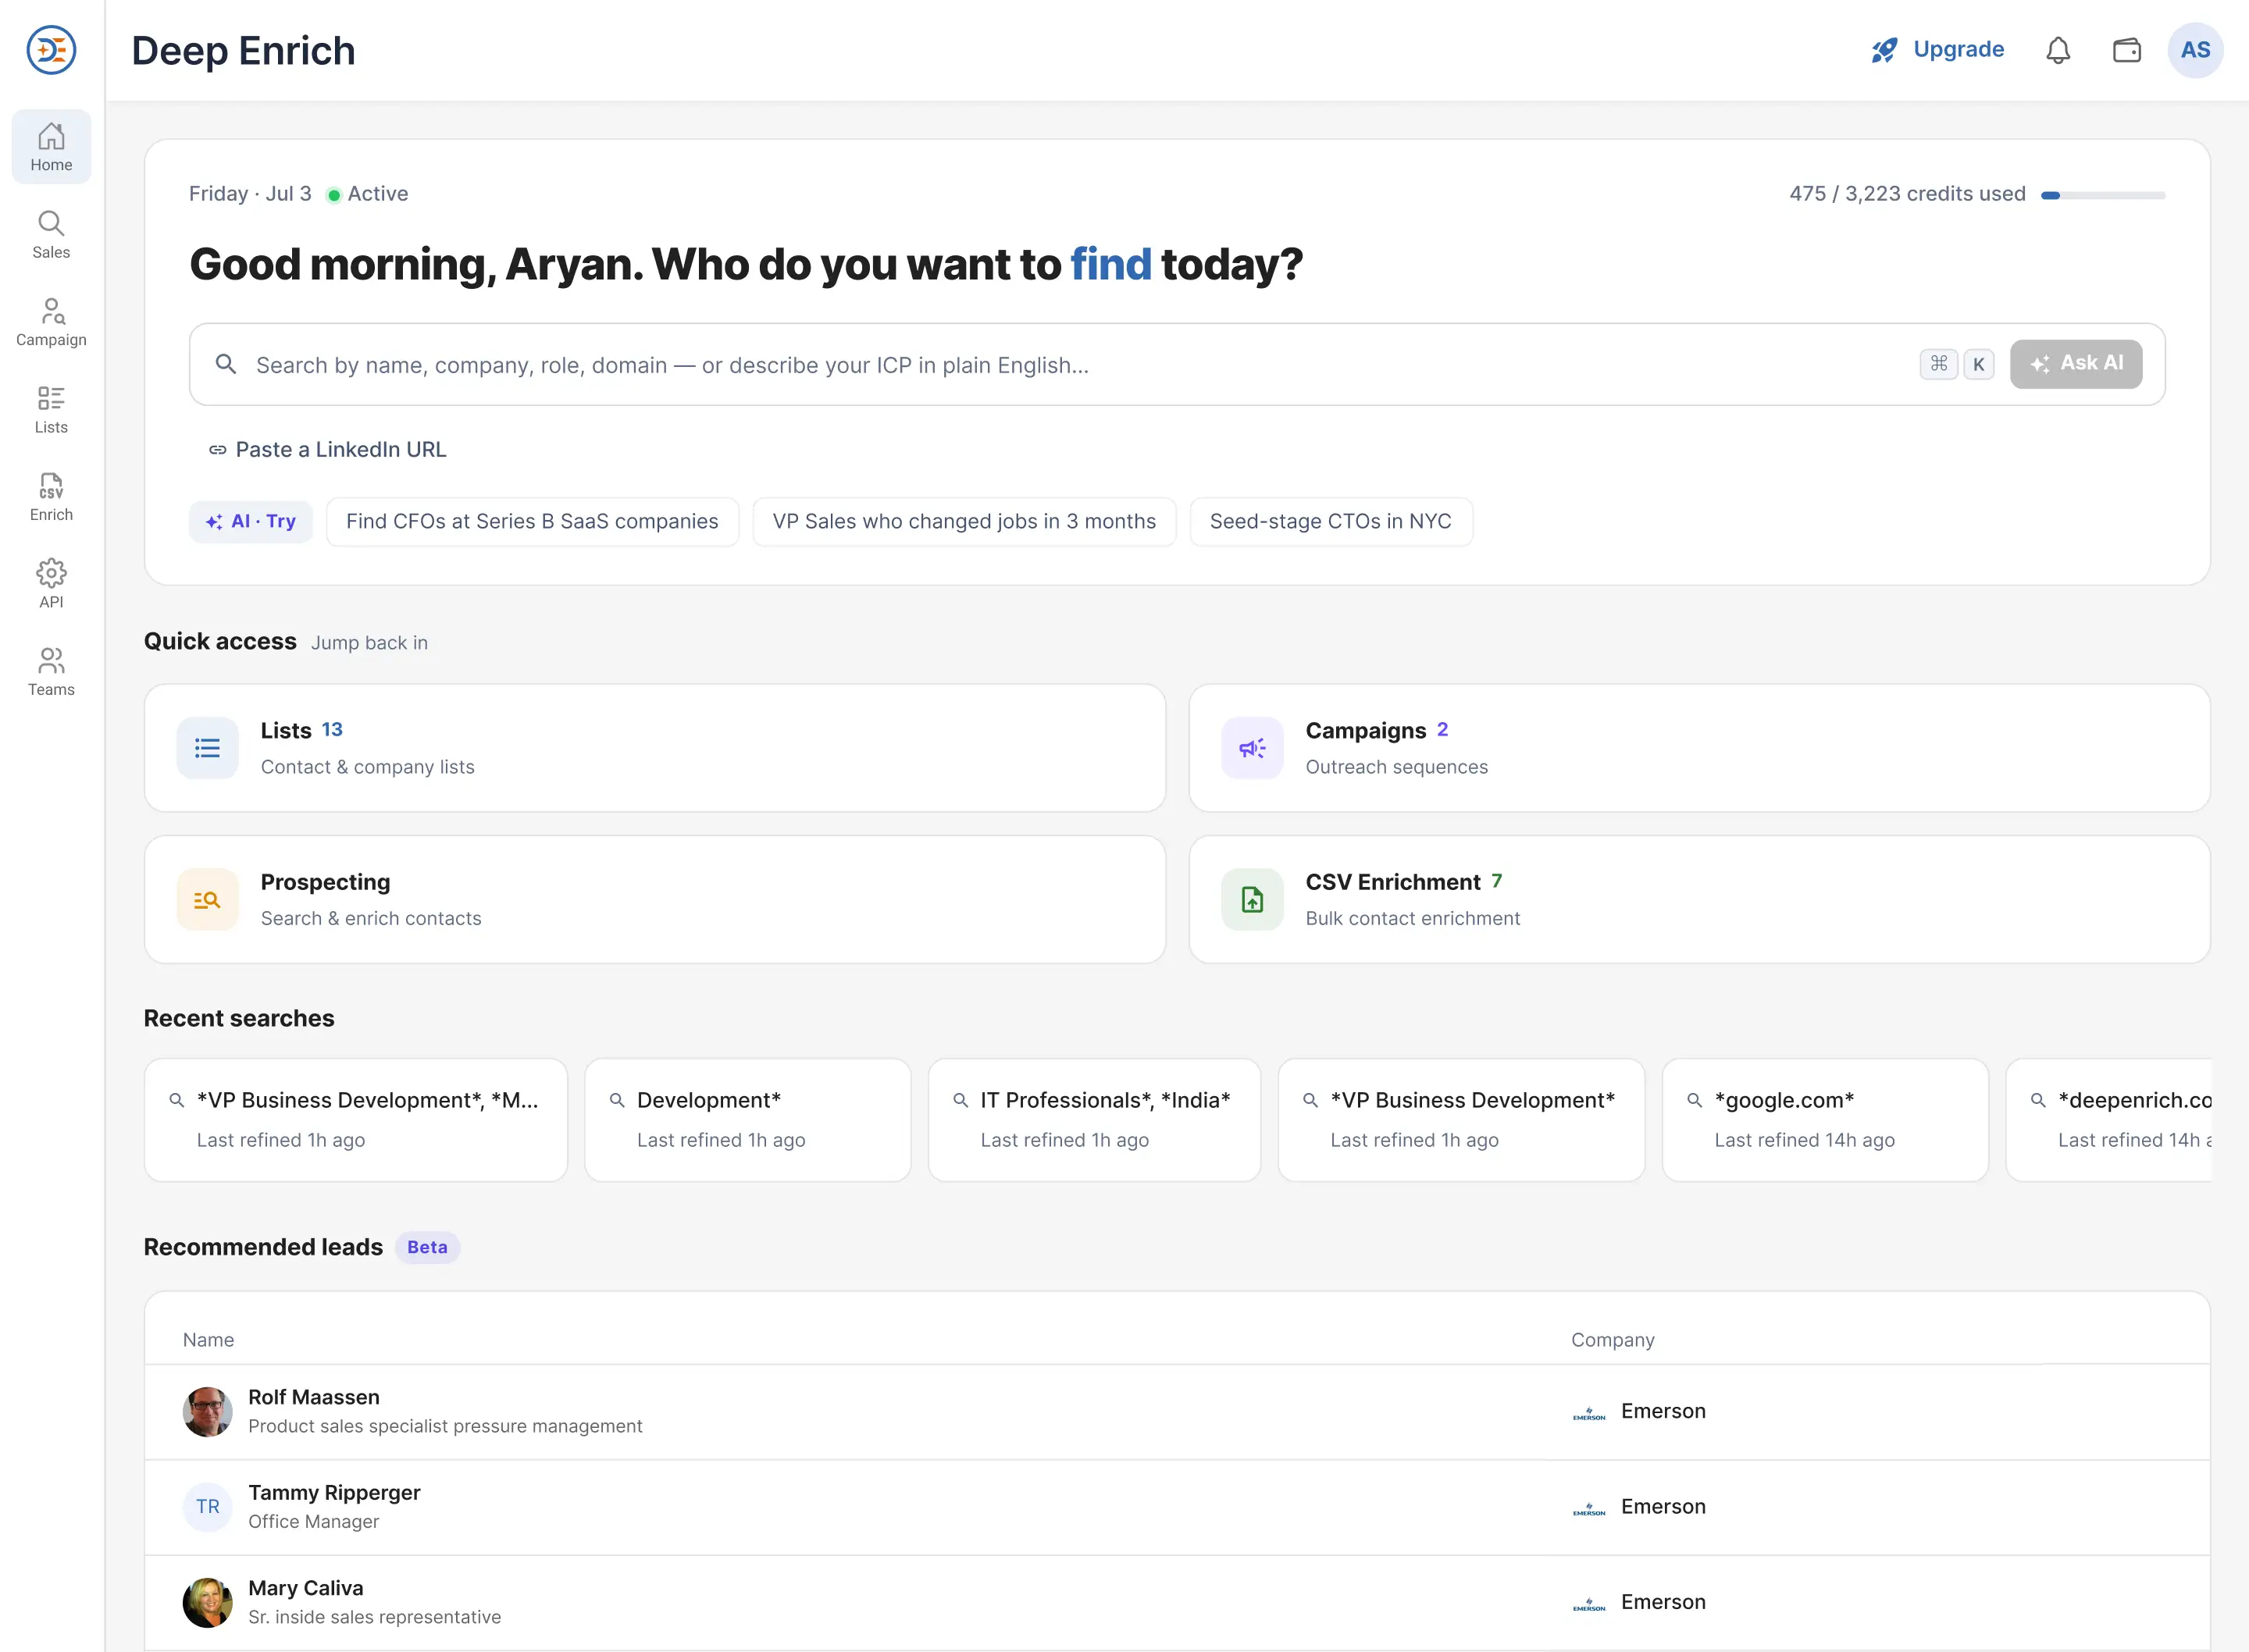Open the Home sidebar item
Screen dimensions: 2249x1652
click(51, 147)
